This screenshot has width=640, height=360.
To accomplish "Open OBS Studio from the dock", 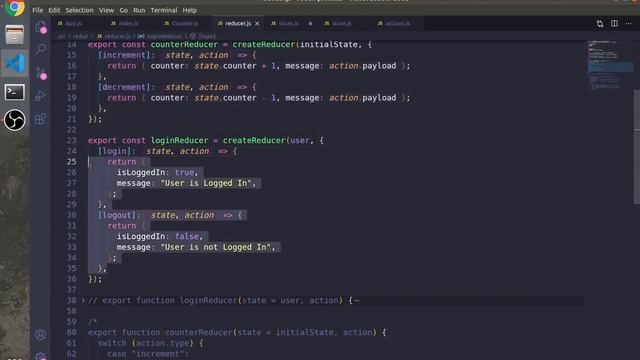I will [x=15, y=120].
